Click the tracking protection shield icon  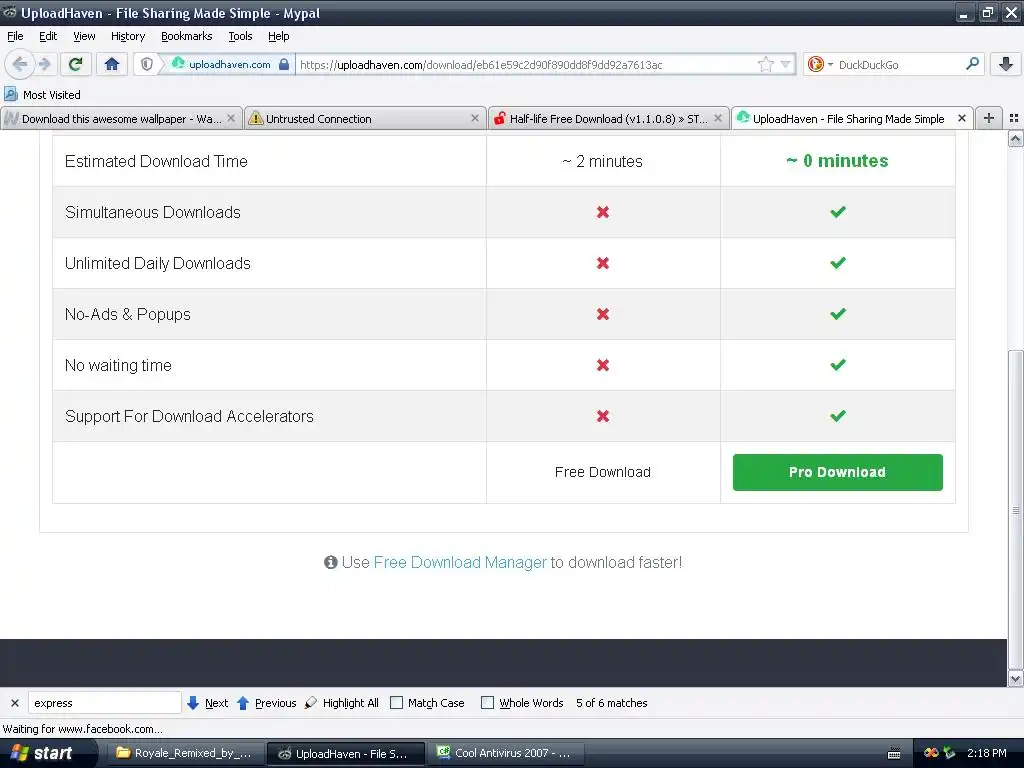tap(147, 64)
